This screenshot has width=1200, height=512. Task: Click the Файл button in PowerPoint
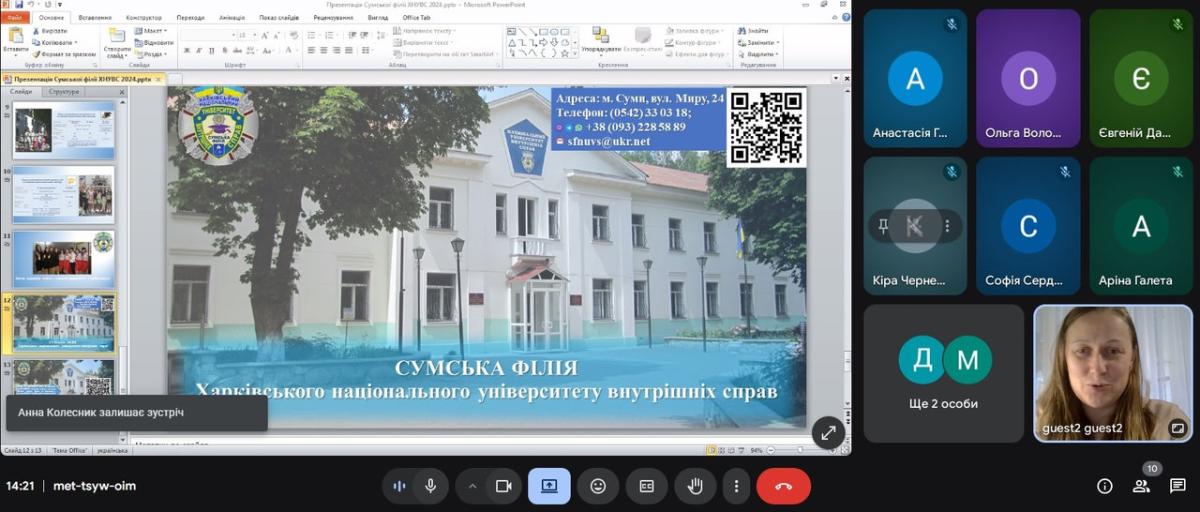(15, 18)
